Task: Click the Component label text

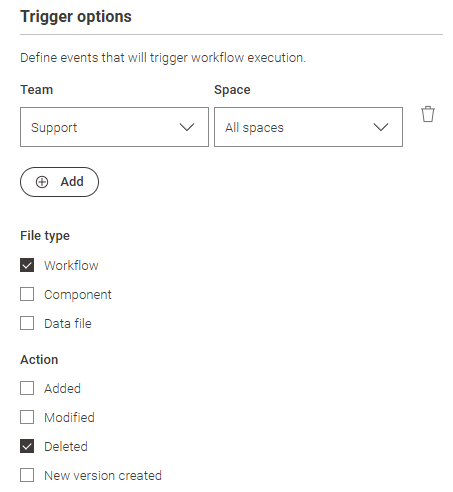Action: pyautogui.click(x=78, y=295)
